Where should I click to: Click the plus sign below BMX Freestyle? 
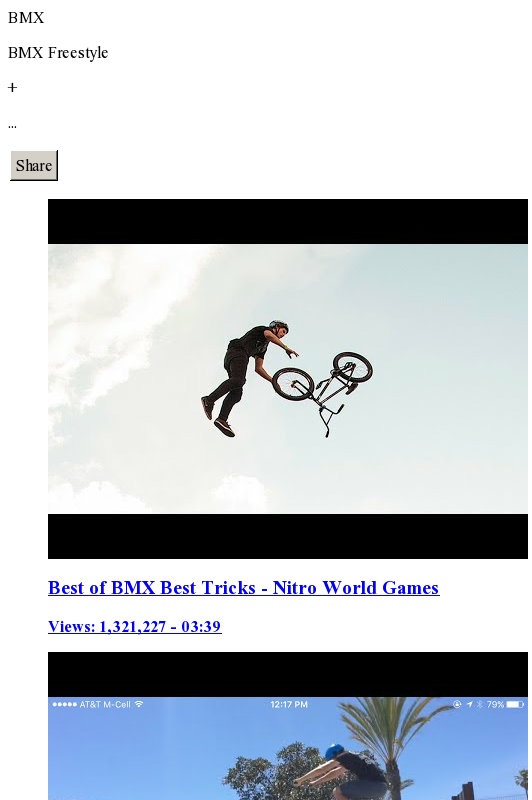(x=13, y=88)
